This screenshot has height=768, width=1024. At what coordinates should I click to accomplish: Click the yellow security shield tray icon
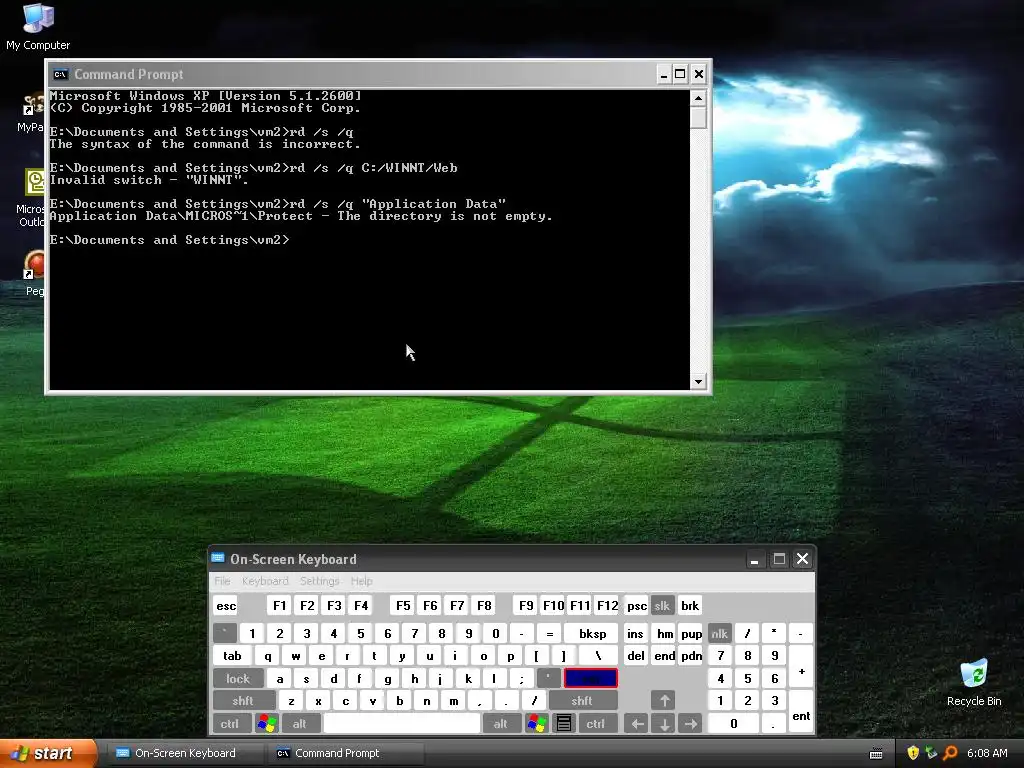(913, 753)
